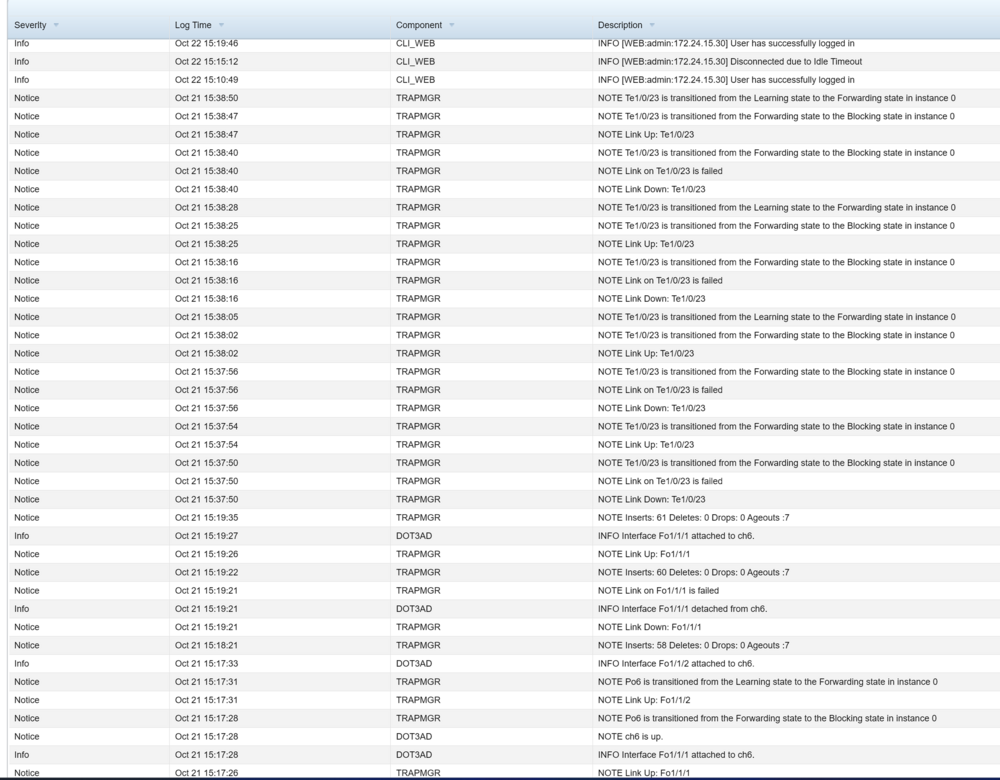Select 'Interface Fo1/1/1 detached from ch6' description
Viewport: 1000px width, 780px height.
click(x=682, y=609)
